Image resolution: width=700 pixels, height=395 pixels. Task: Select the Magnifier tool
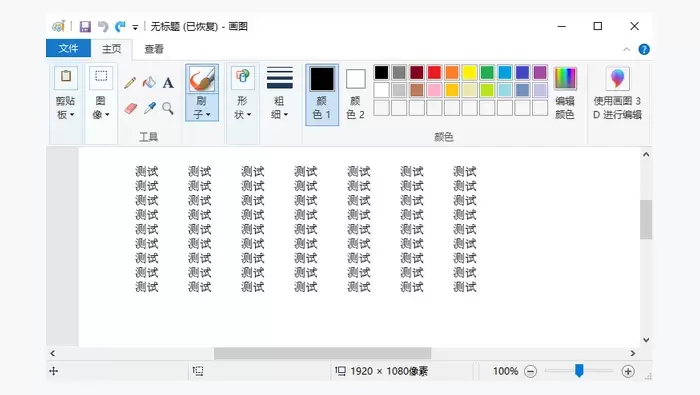coord(168,108)
